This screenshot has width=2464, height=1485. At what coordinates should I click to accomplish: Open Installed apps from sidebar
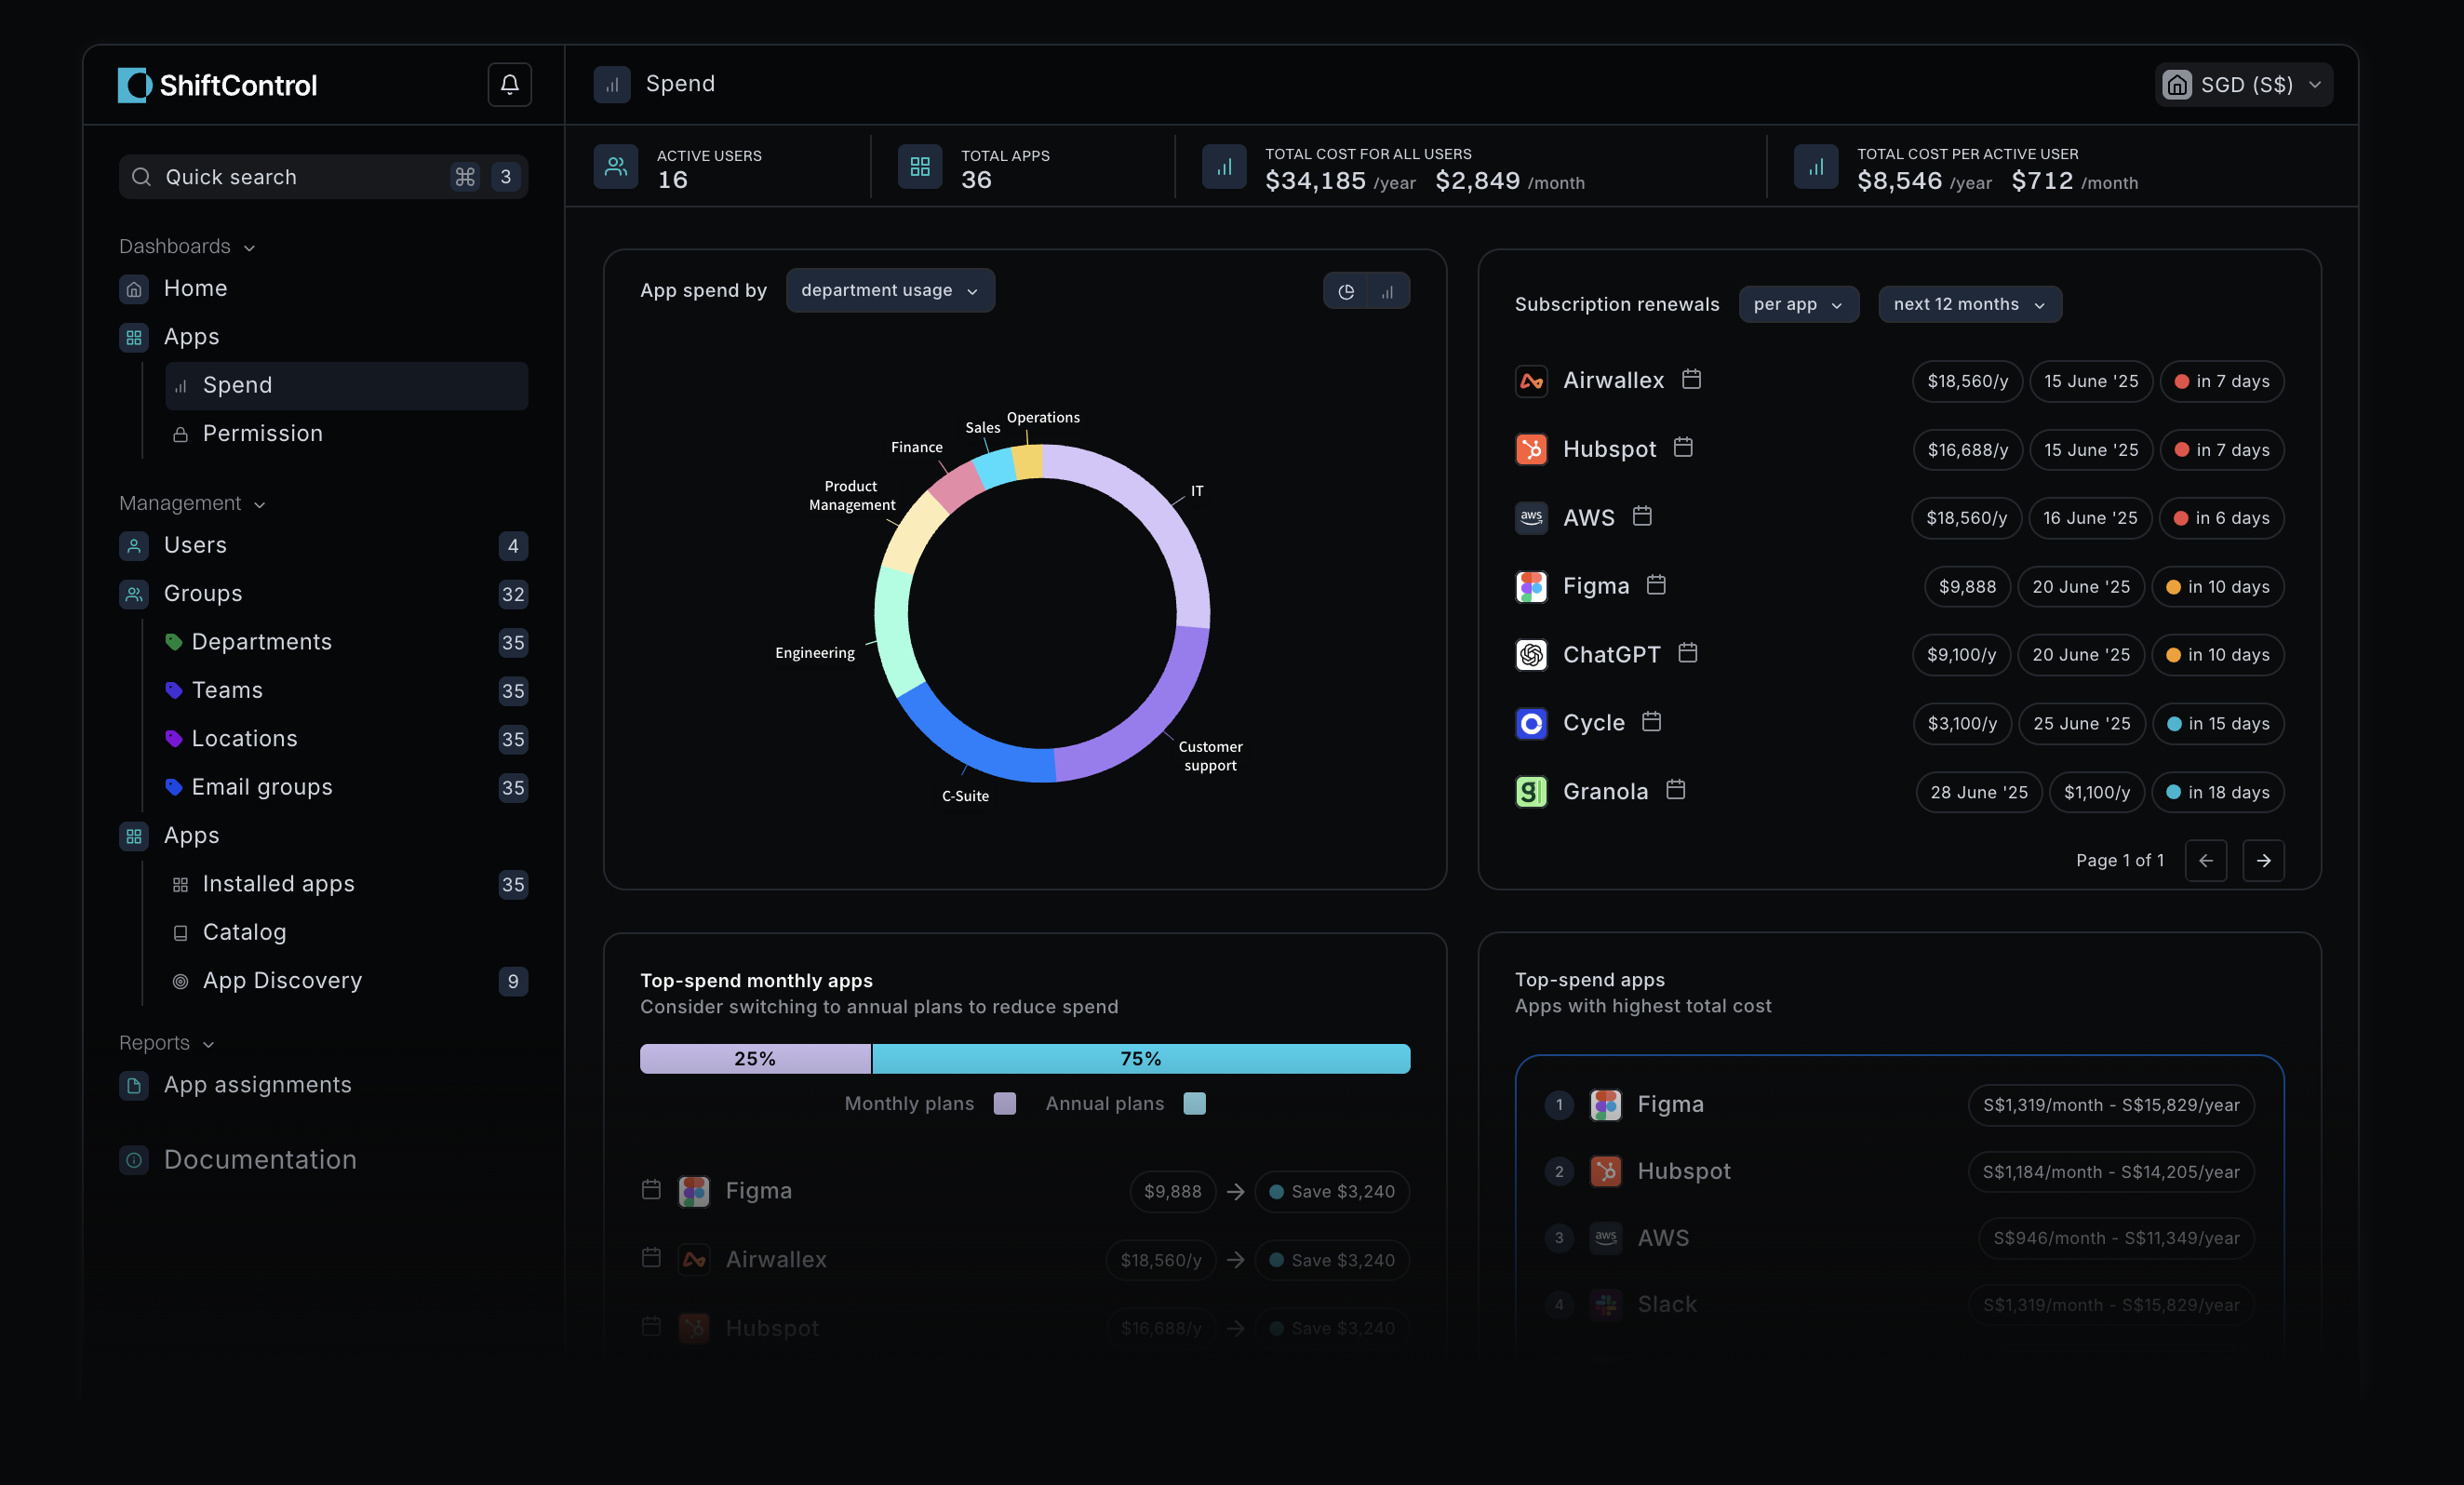278,883
